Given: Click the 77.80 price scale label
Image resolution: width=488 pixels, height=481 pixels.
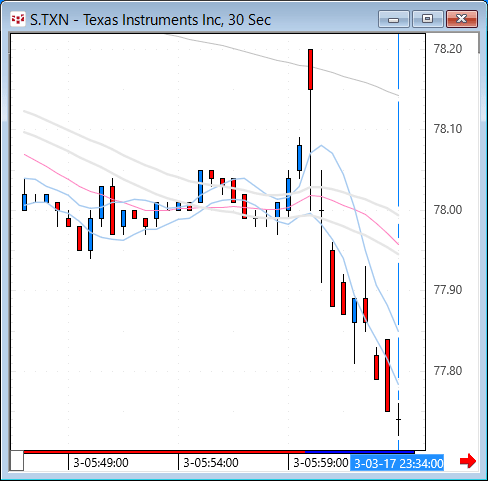Looking at the screenshot, I should click(448, 370).
